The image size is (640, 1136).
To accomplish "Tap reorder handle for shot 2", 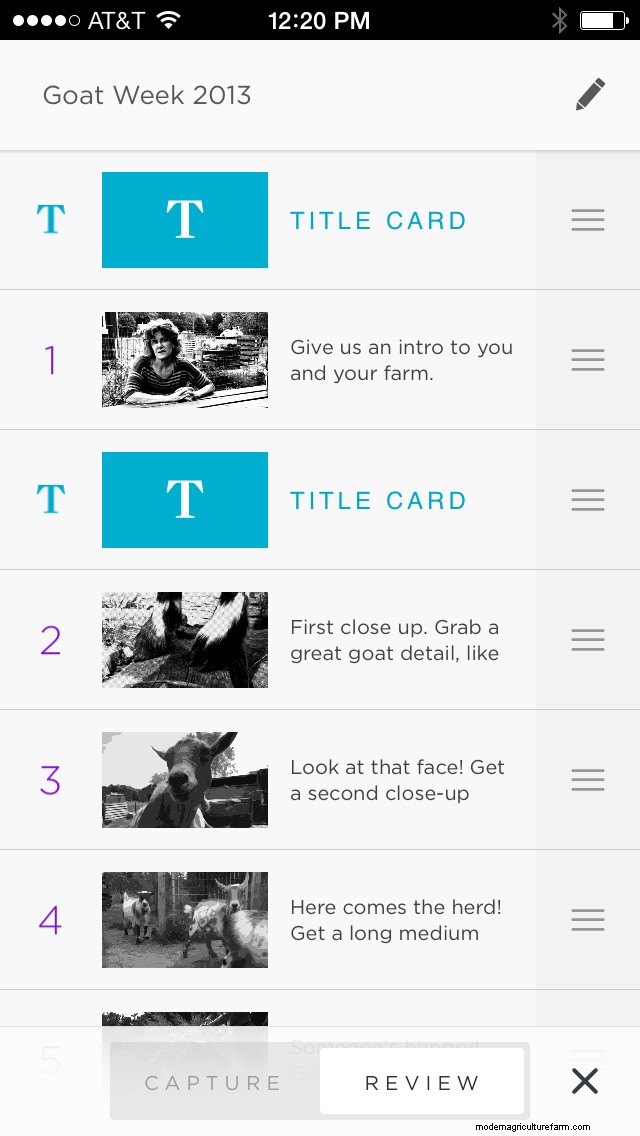I will click(588, 640).
